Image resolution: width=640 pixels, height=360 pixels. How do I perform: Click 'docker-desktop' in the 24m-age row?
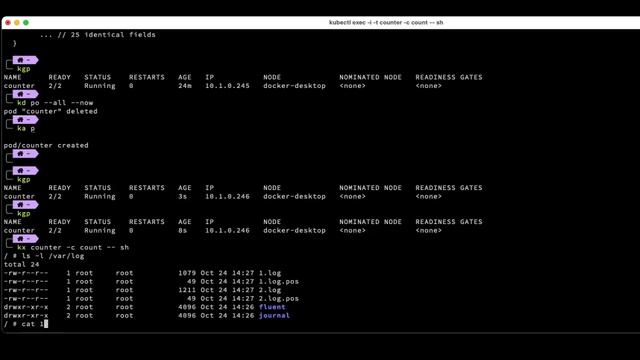point(294,86)
